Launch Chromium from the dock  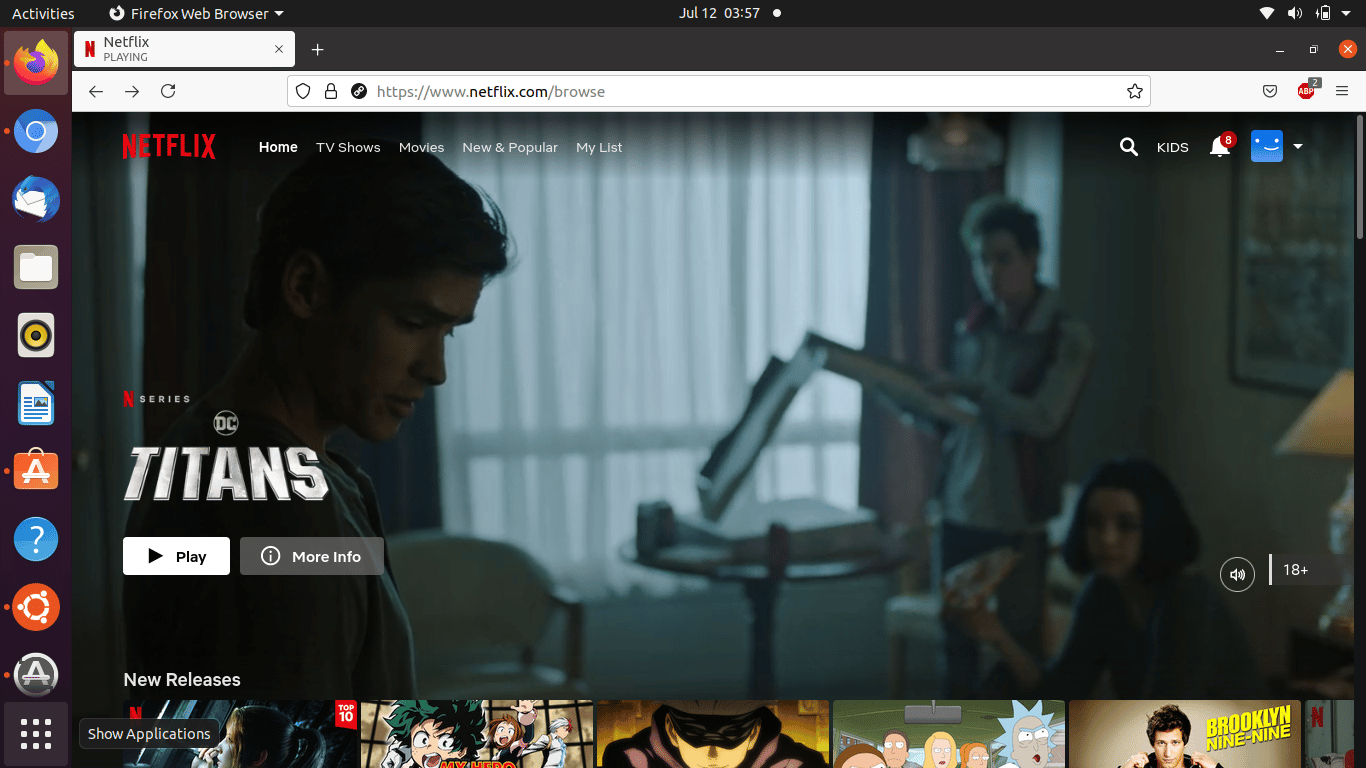(36, 131)
